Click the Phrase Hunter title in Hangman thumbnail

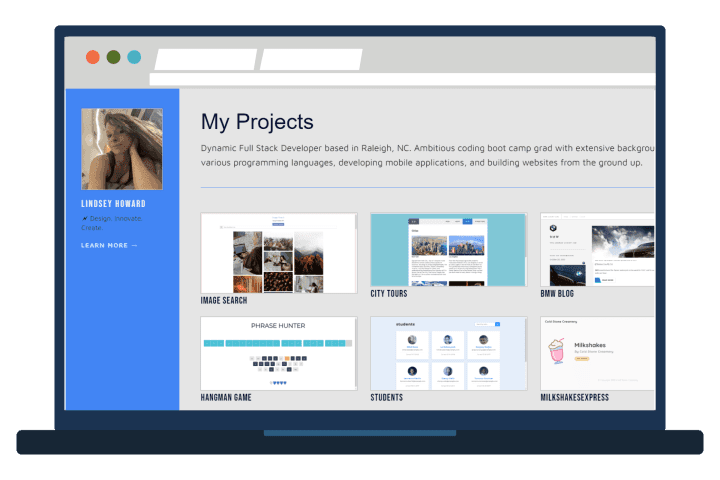tap(278, 326)
